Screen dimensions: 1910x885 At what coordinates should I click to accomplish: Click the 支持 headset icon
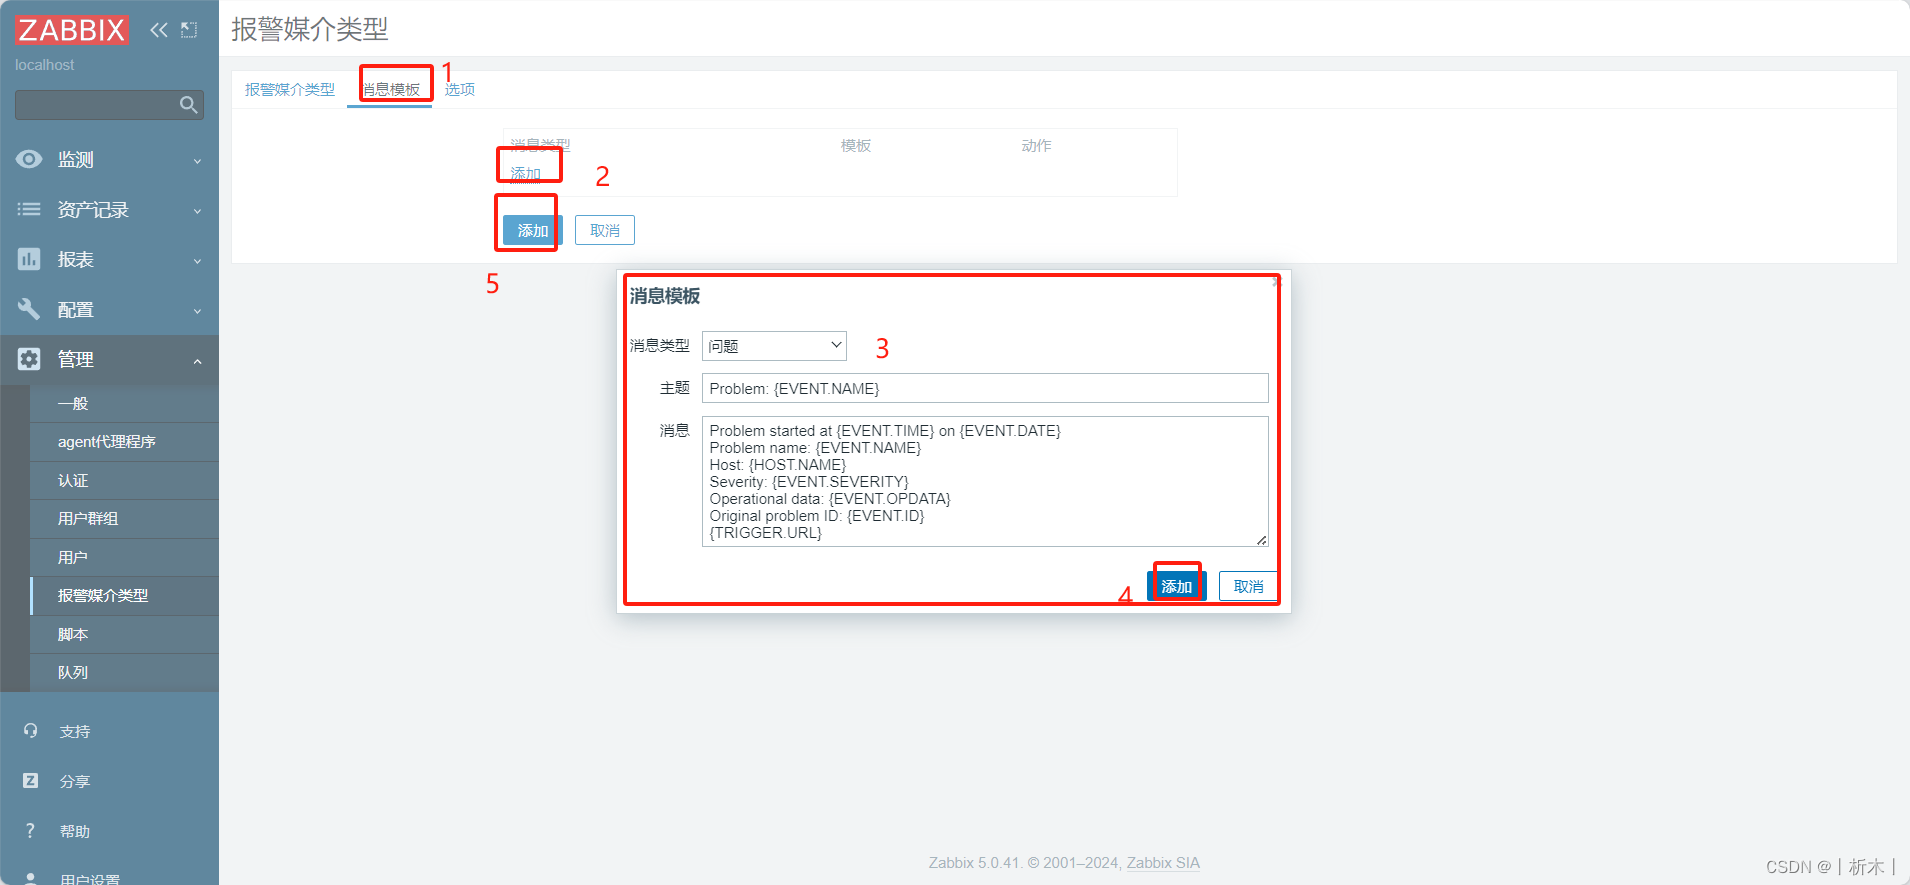(x=30, y=731)
